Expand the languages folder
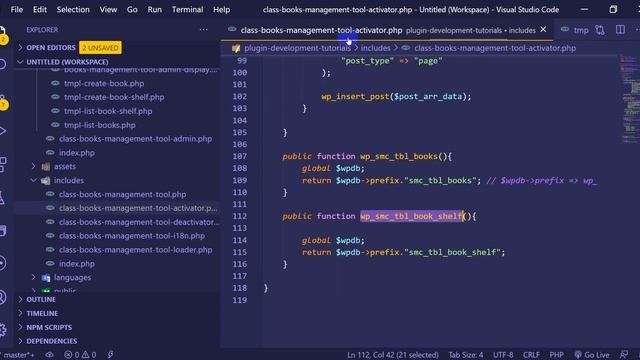The width and height of the screenshot is (640, 360). 72,278
